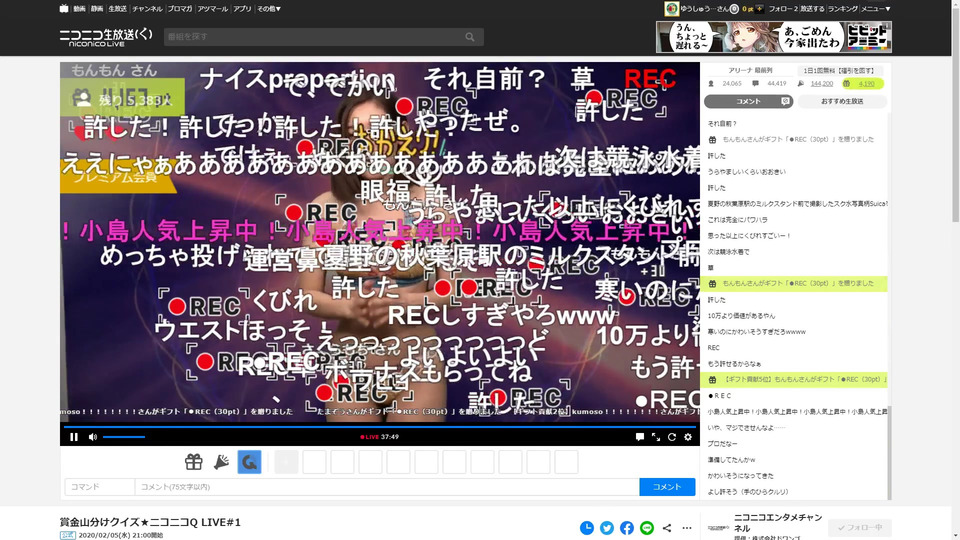Click 放送する in header
The width and height of the screenshot is (960, 540).
tap(812, 9)
